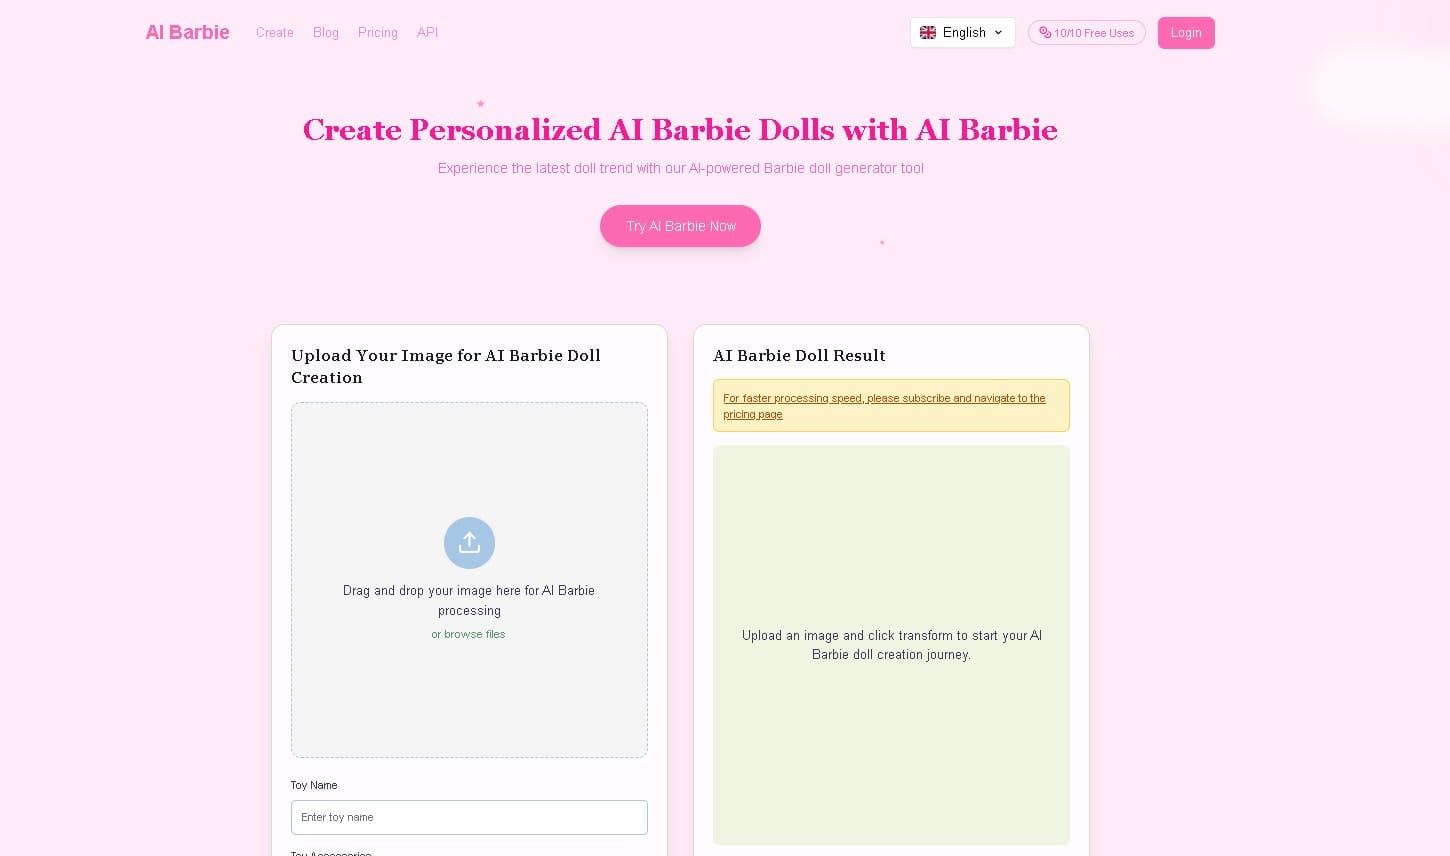Open the image upload drop zone
The height and width of the screenshot is (856, 1450).
coord(469,580)
